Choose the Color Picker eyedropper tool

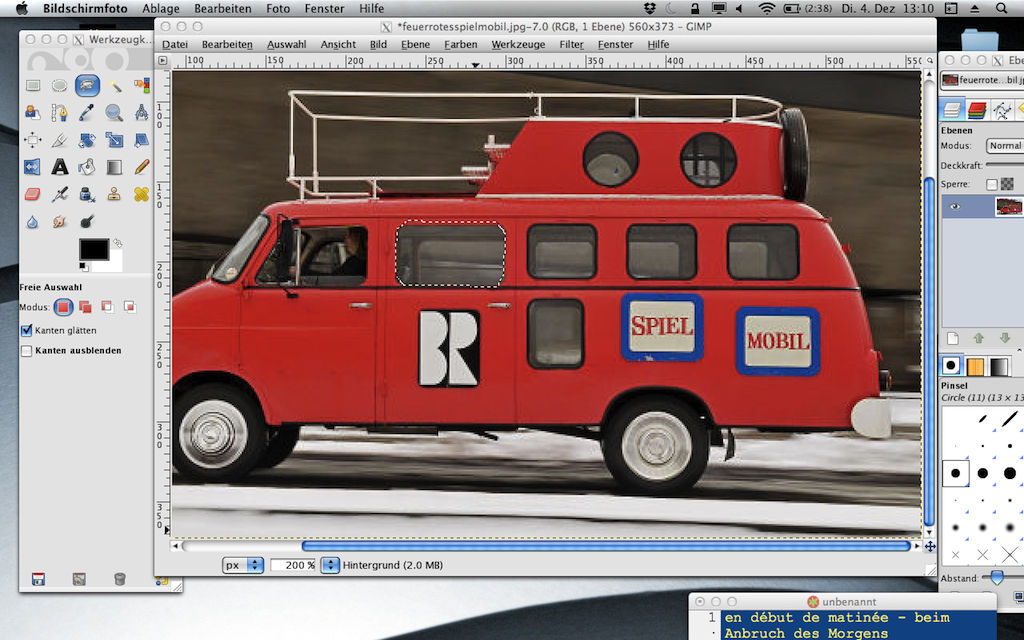coord(87,113)
